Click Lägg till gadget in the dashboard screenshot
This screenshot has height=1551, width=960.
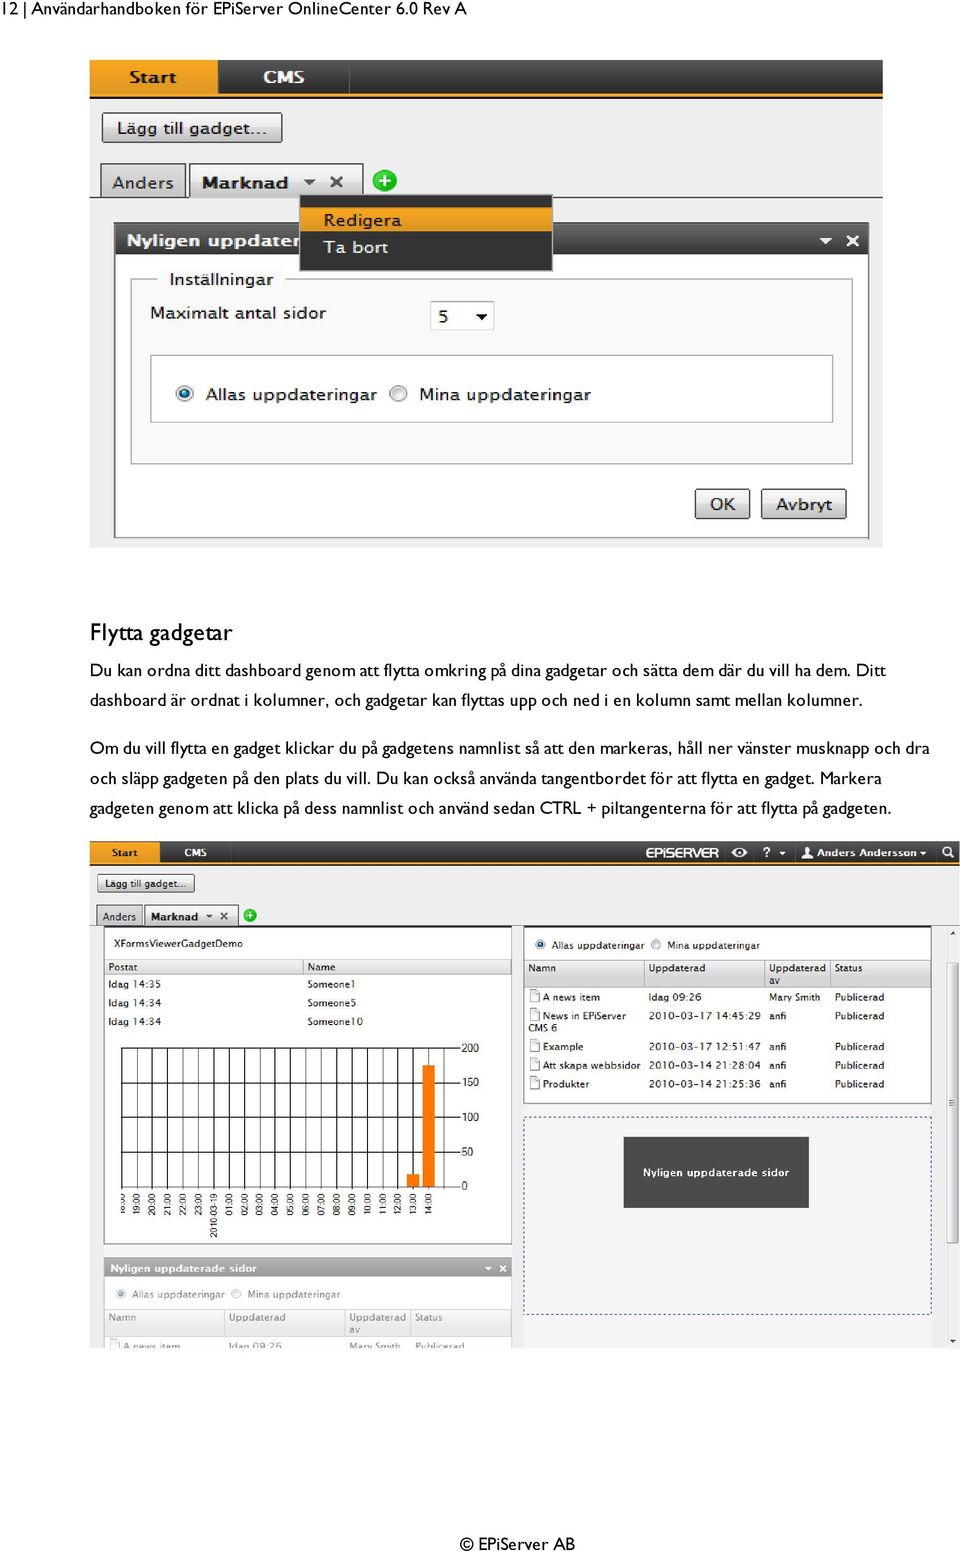146,884
